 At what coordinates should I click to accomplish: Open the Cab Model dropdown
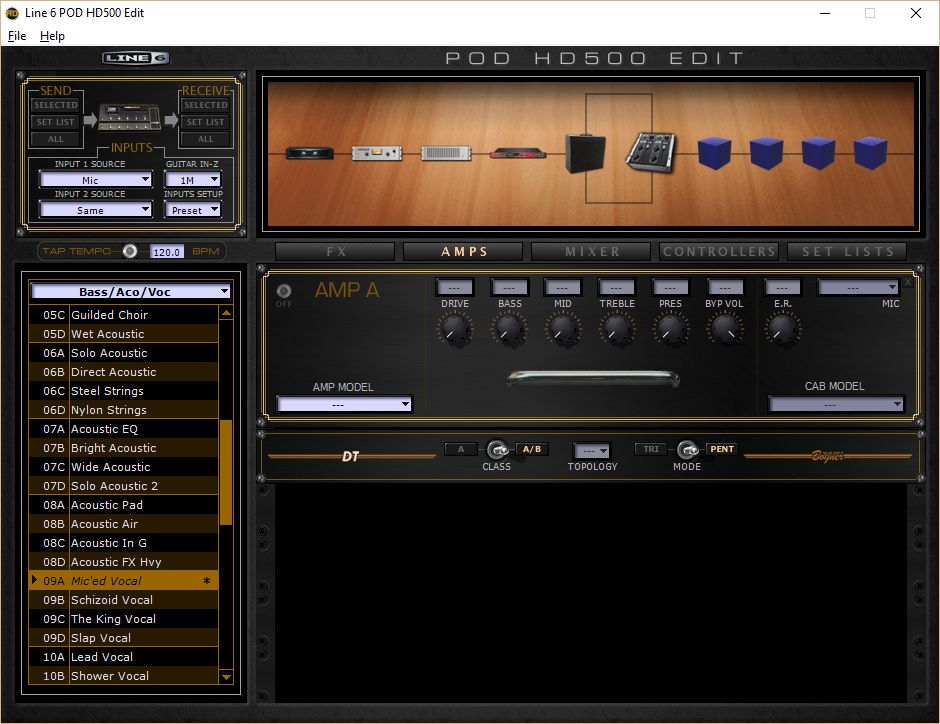836,404
